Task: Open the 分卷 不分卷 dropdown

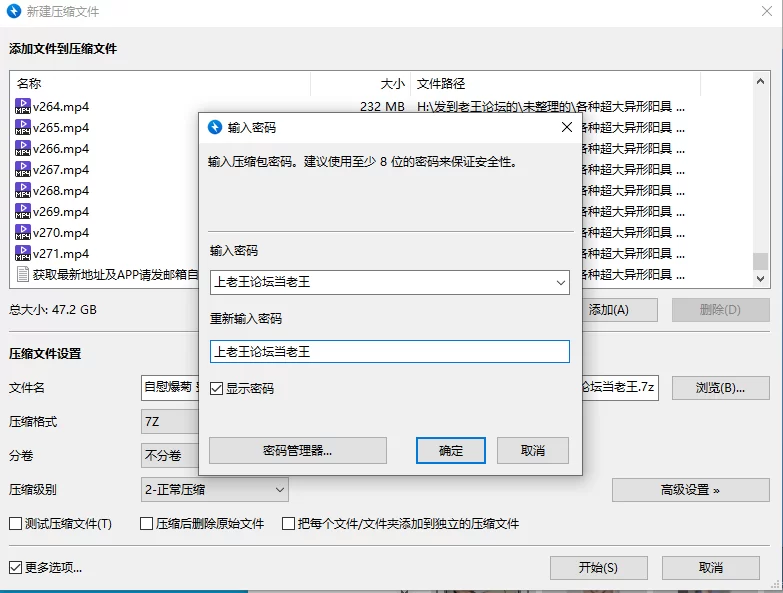Action: (170, 456)
